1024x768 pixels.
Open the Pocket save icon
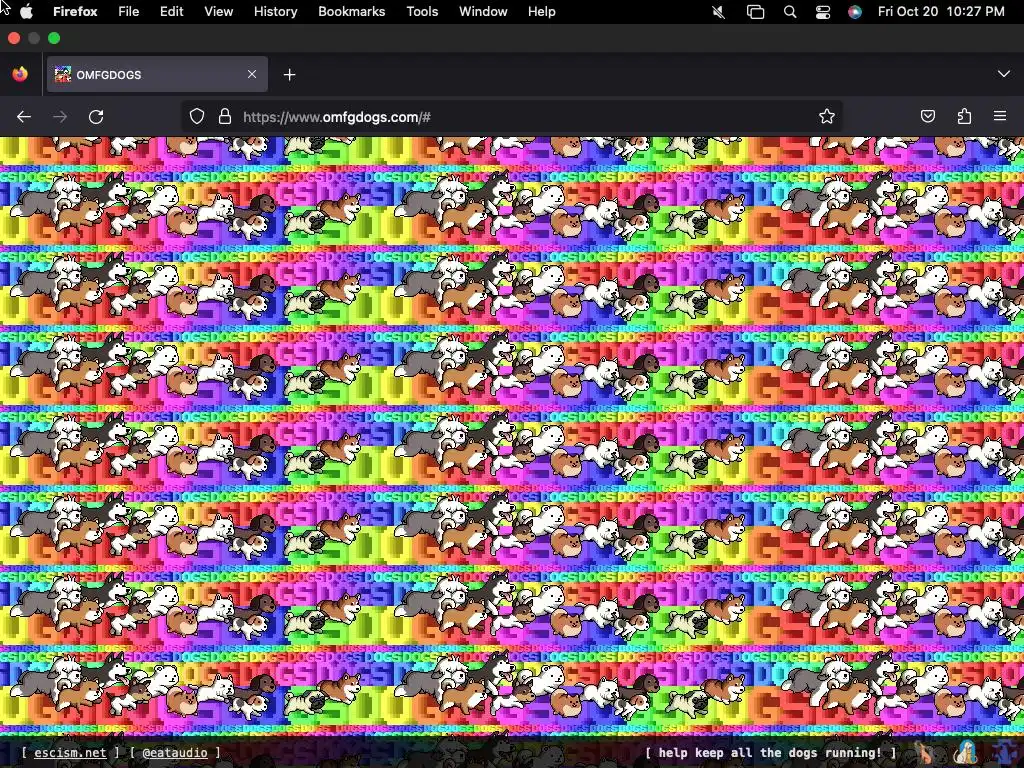(x=927, y=117)
